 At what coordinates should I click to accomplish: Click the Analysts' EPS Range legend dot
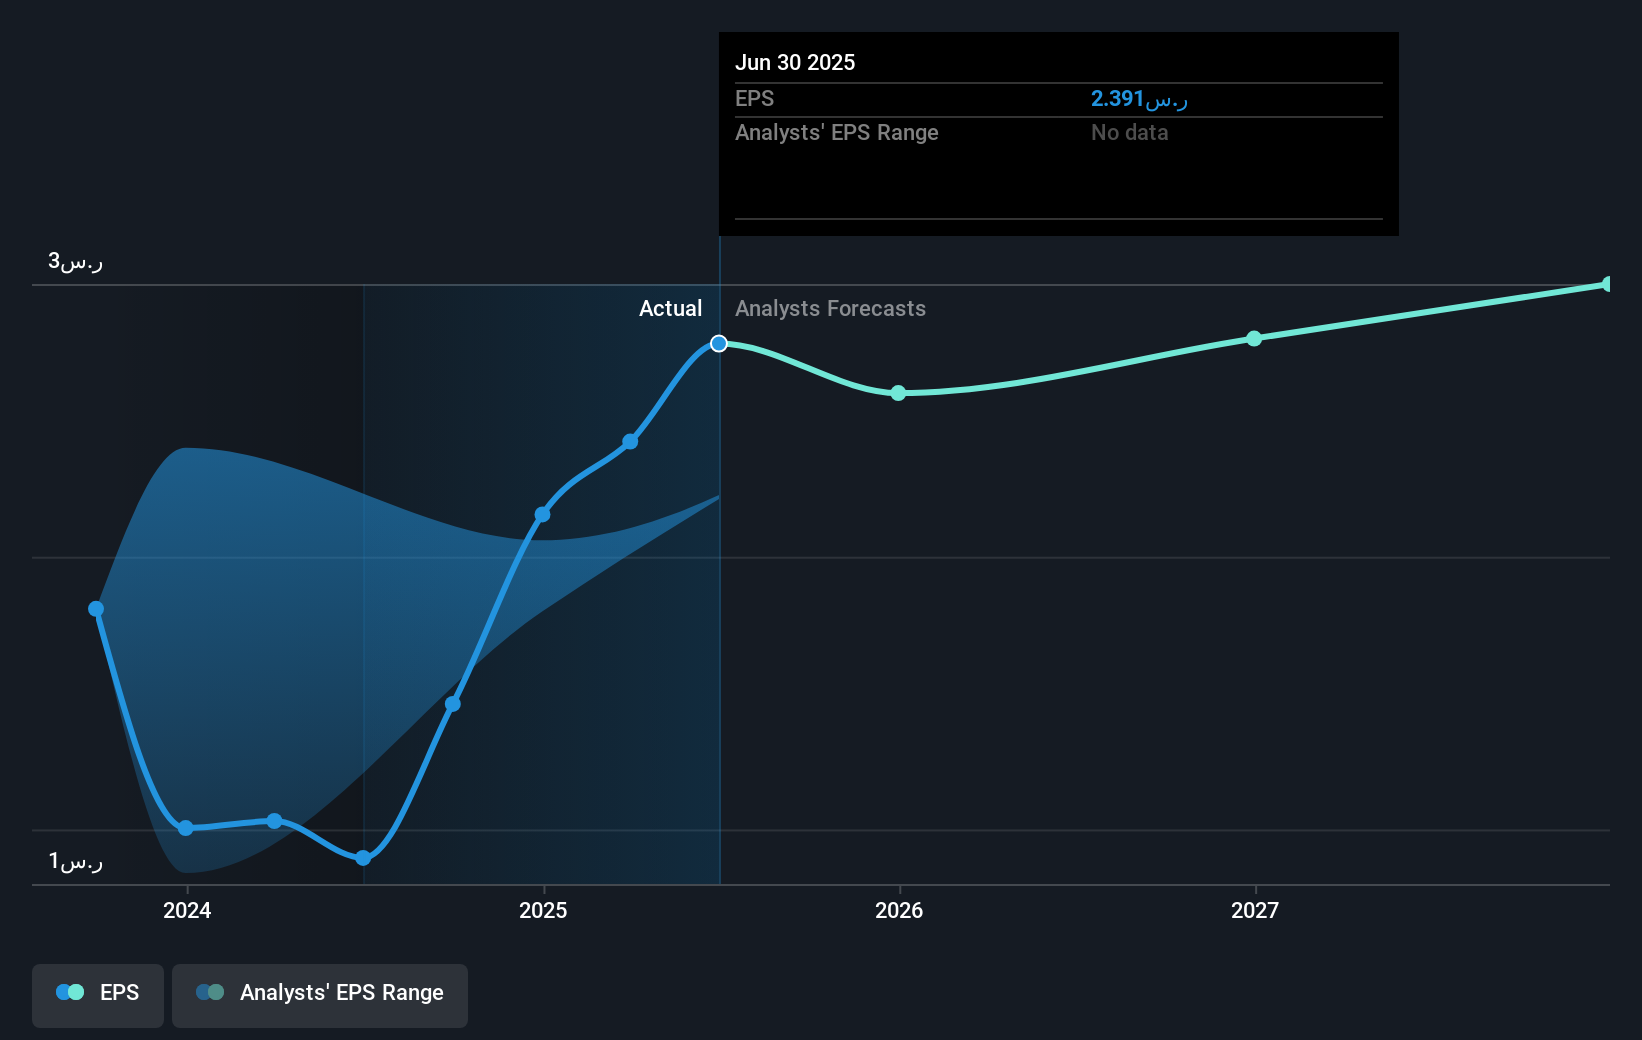(209, 992)
